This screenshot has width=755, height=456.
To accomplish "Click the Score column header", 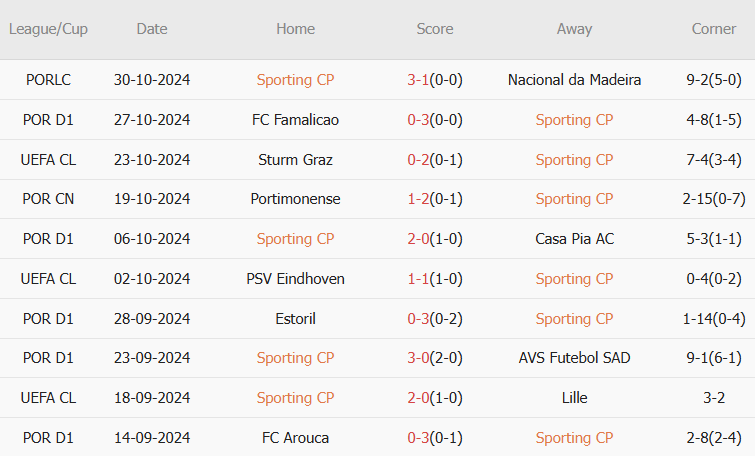I will pyautogui.click(x=435, y=29).
